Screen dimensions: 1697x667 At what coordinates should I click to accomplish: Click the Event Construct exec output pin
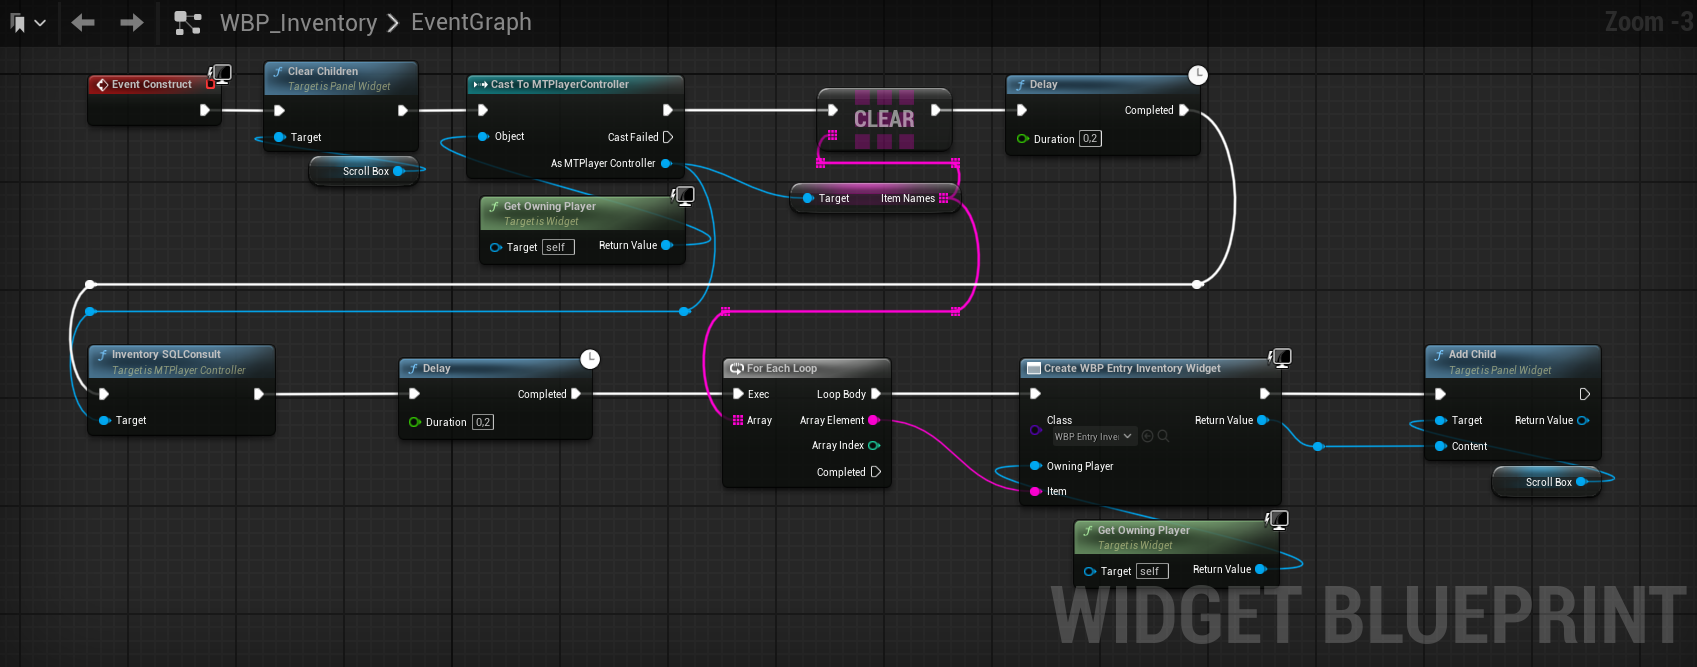click(205, 110)
